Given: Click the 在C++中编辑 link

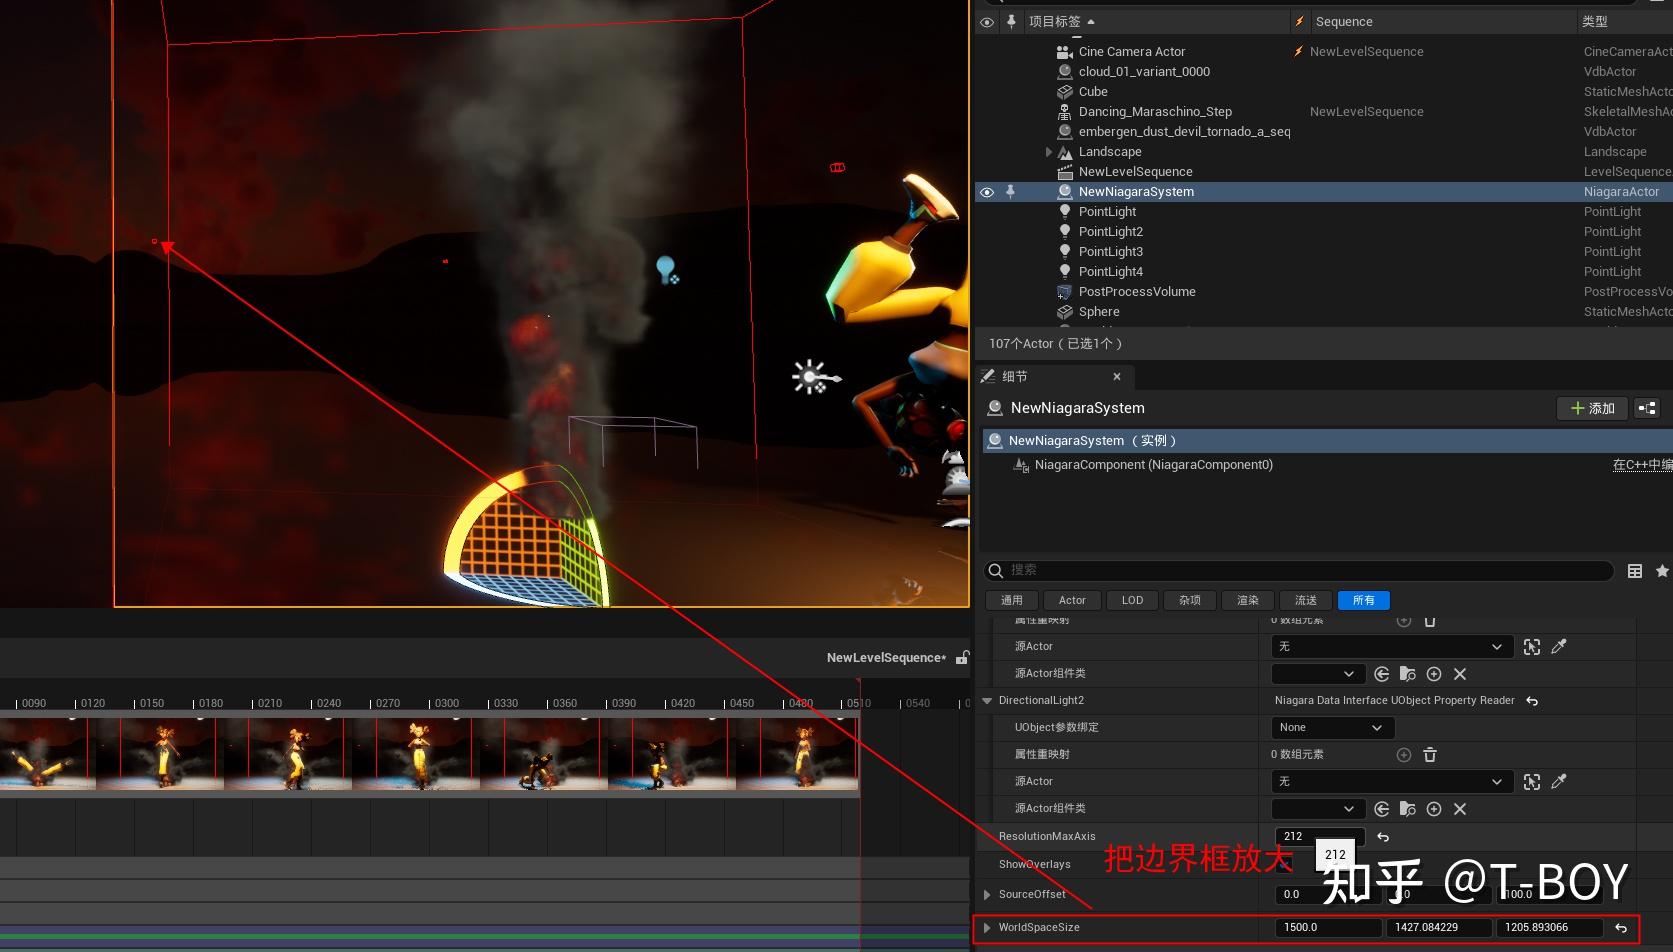Looking at the screenshot, I should [1641, 465].
